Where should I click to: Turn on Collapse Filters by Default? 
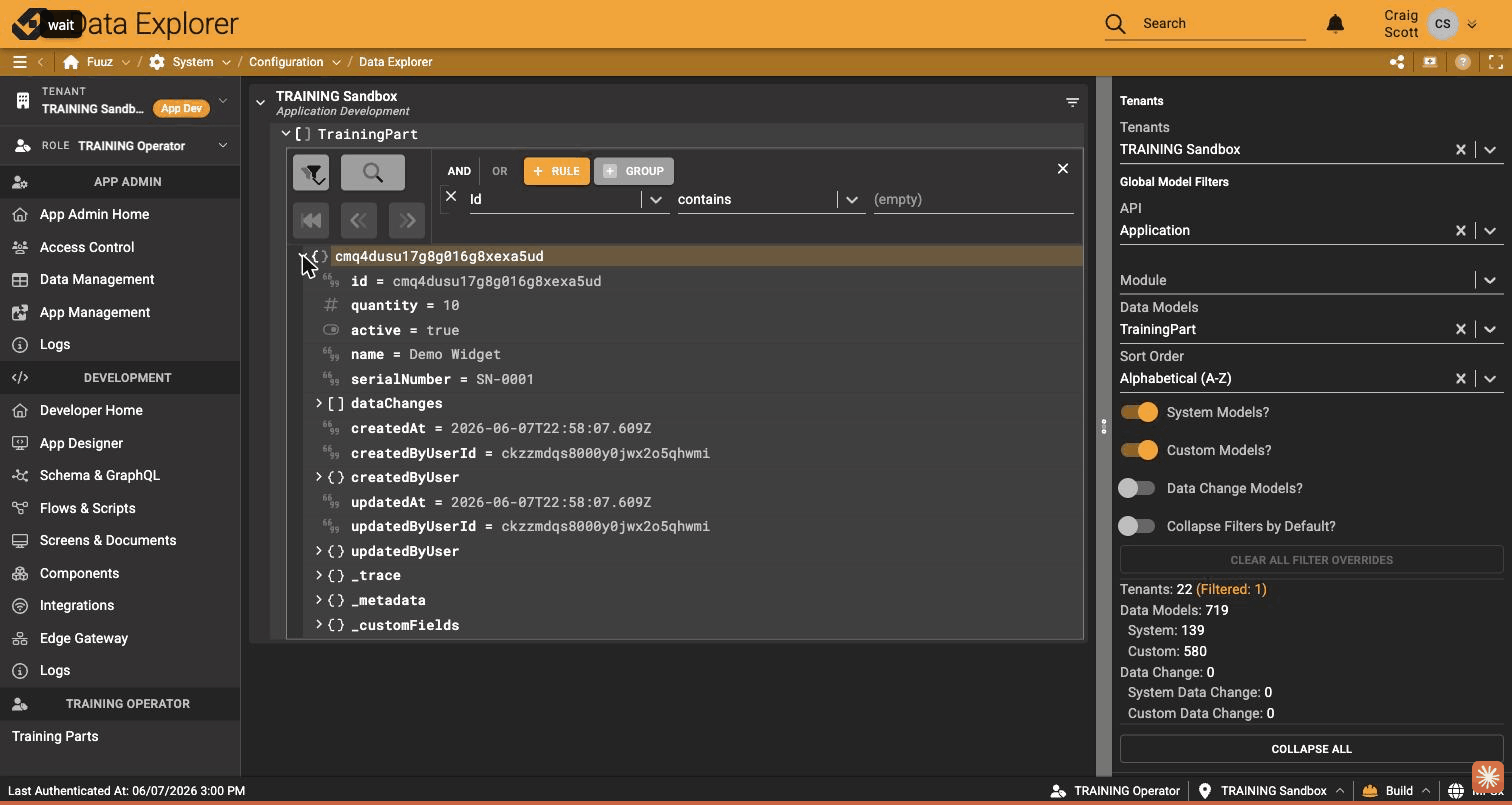coord(1138,526)
